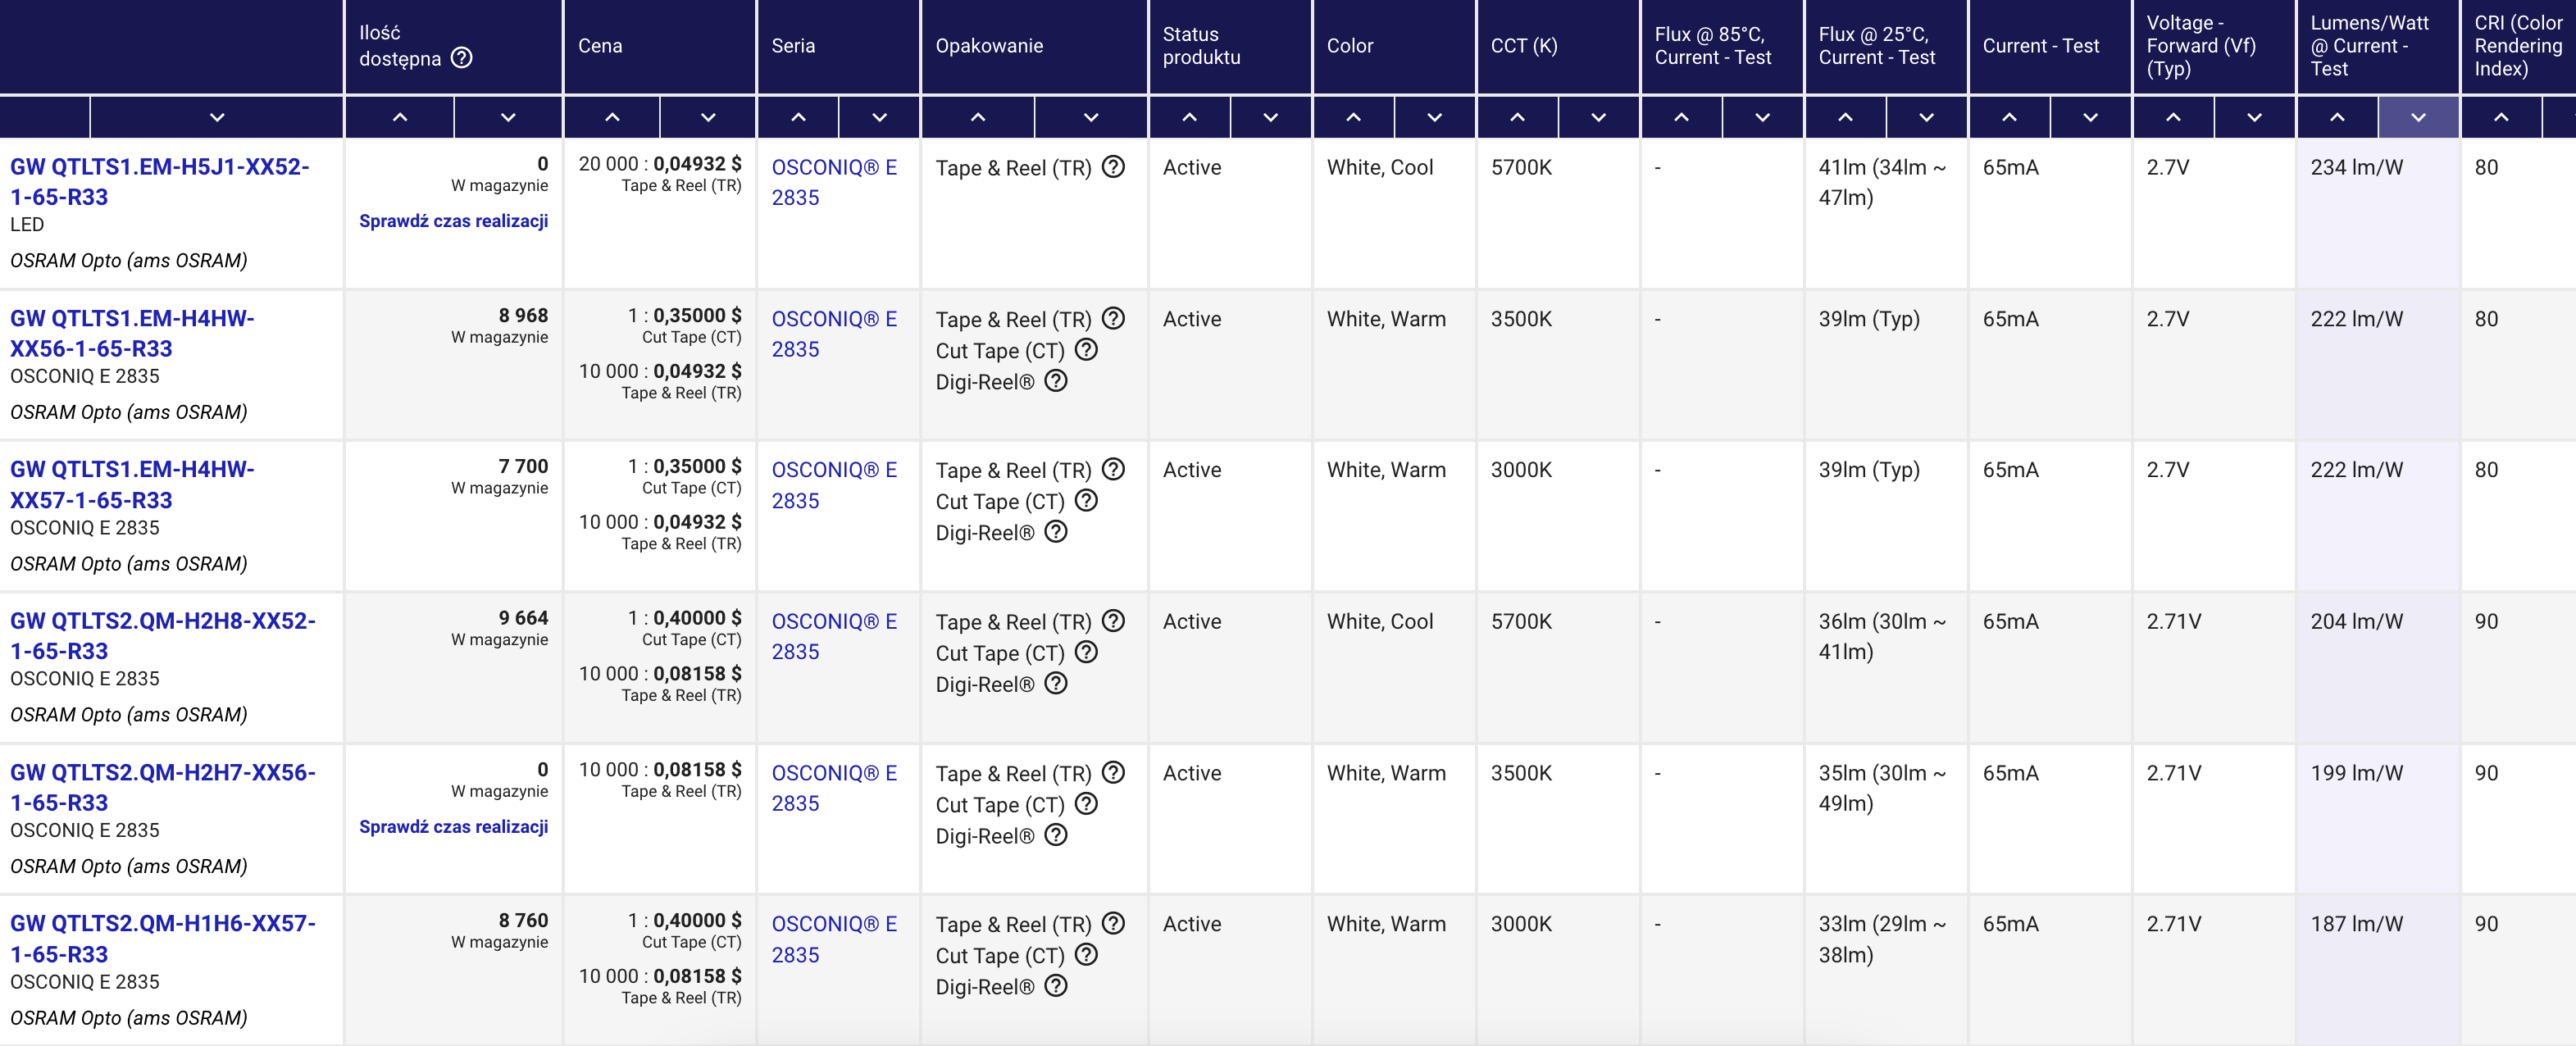The width and height of the screenshot is (2576, 1046).
Task: Sort Current - Test column descending
Action: pos(2090,117)
